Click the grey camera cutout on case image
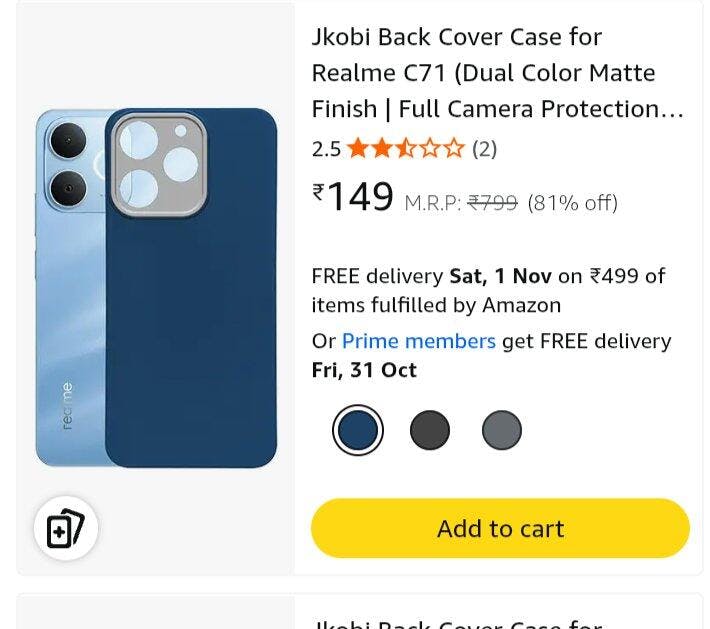The image size is (710, 629). tap(159, 164)
